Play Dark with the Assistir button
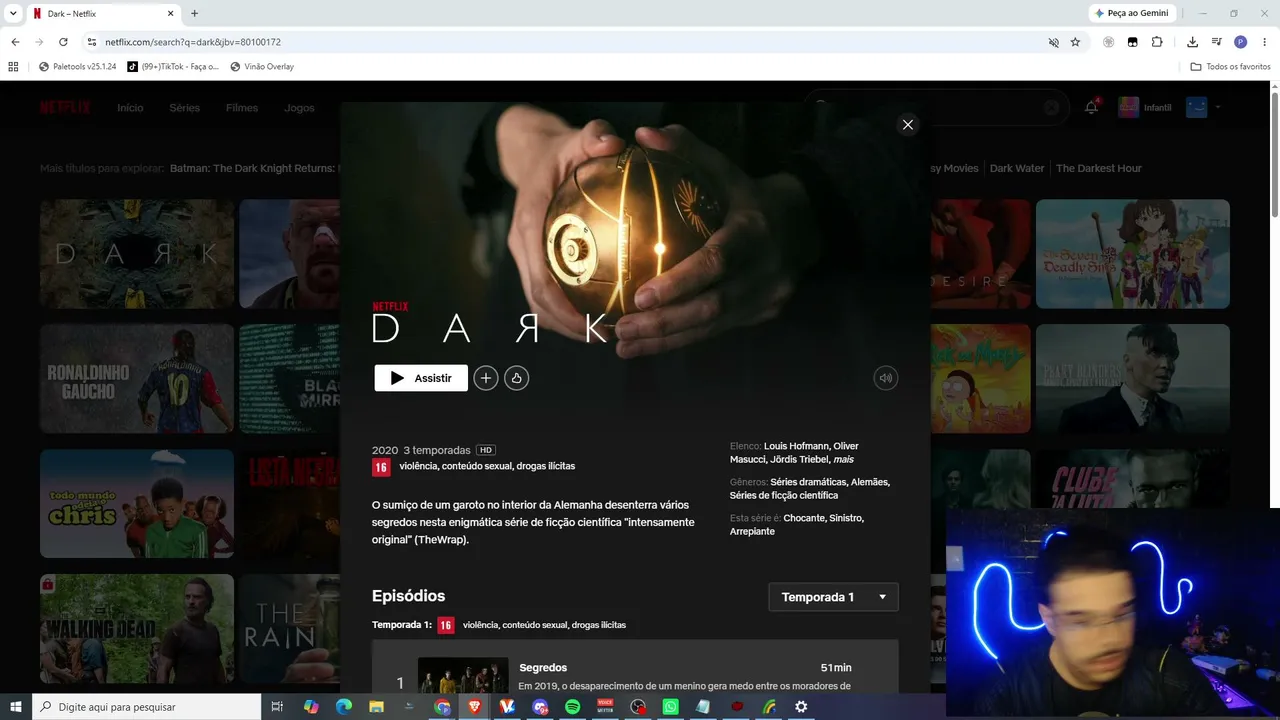 pyautogui.click(x=421, y=378)
